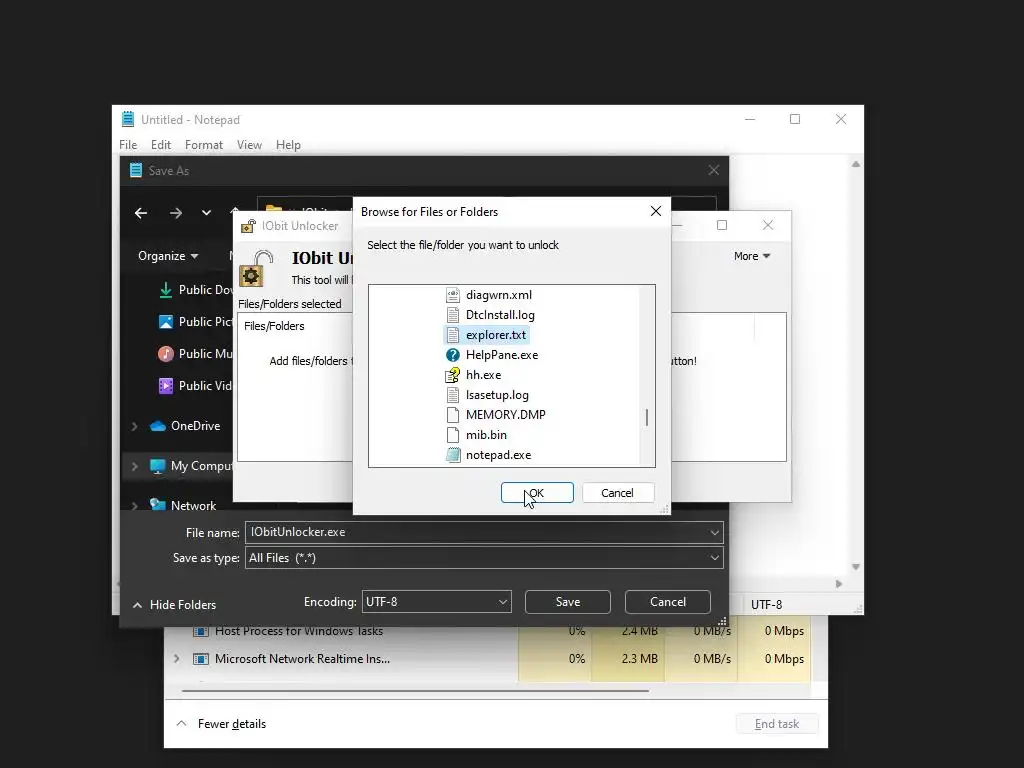
Task: Click Task Manager horizontal scrollbar
Action: coord(415,690)
